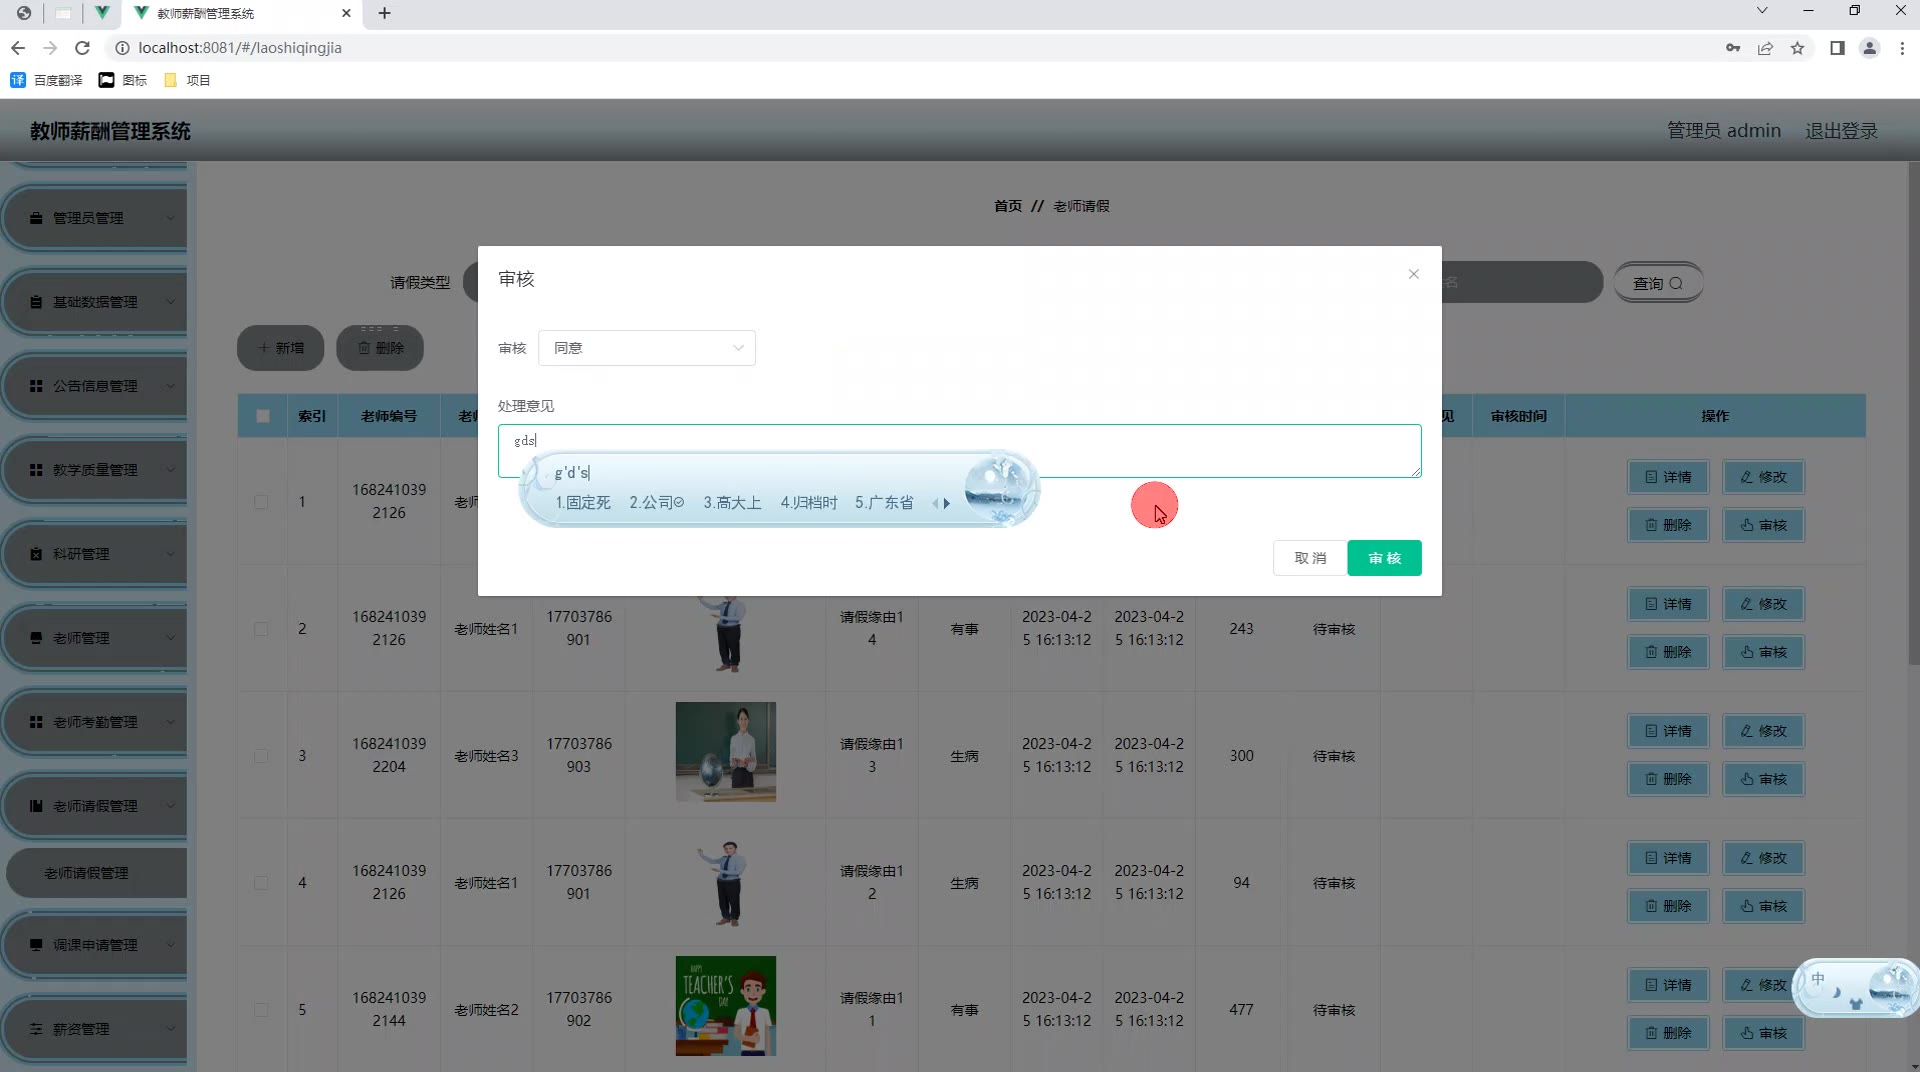Open 详情 for row 2
The image size is (1920, 1072).
click(x=1668, y=604)
